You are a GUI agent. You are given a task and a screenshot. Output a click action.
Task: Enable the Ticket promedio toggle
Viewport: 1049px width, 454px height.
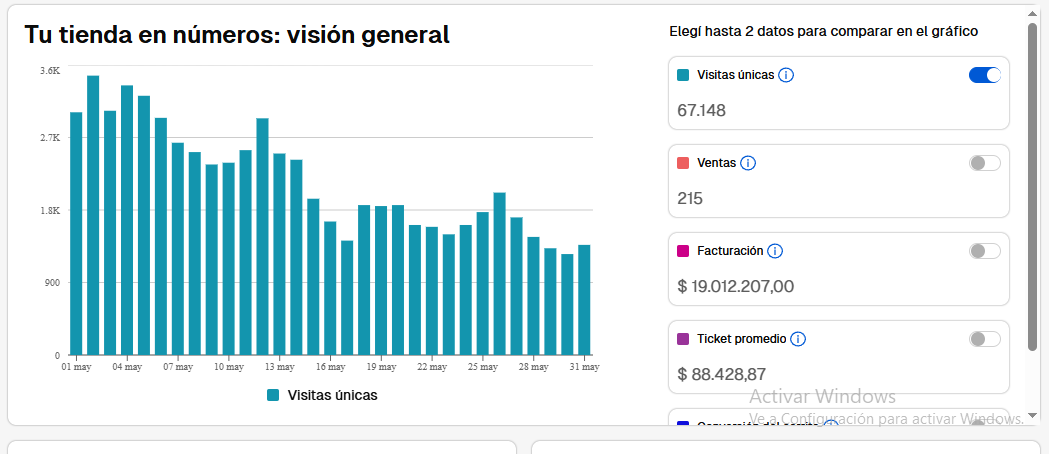coord(984,339)
